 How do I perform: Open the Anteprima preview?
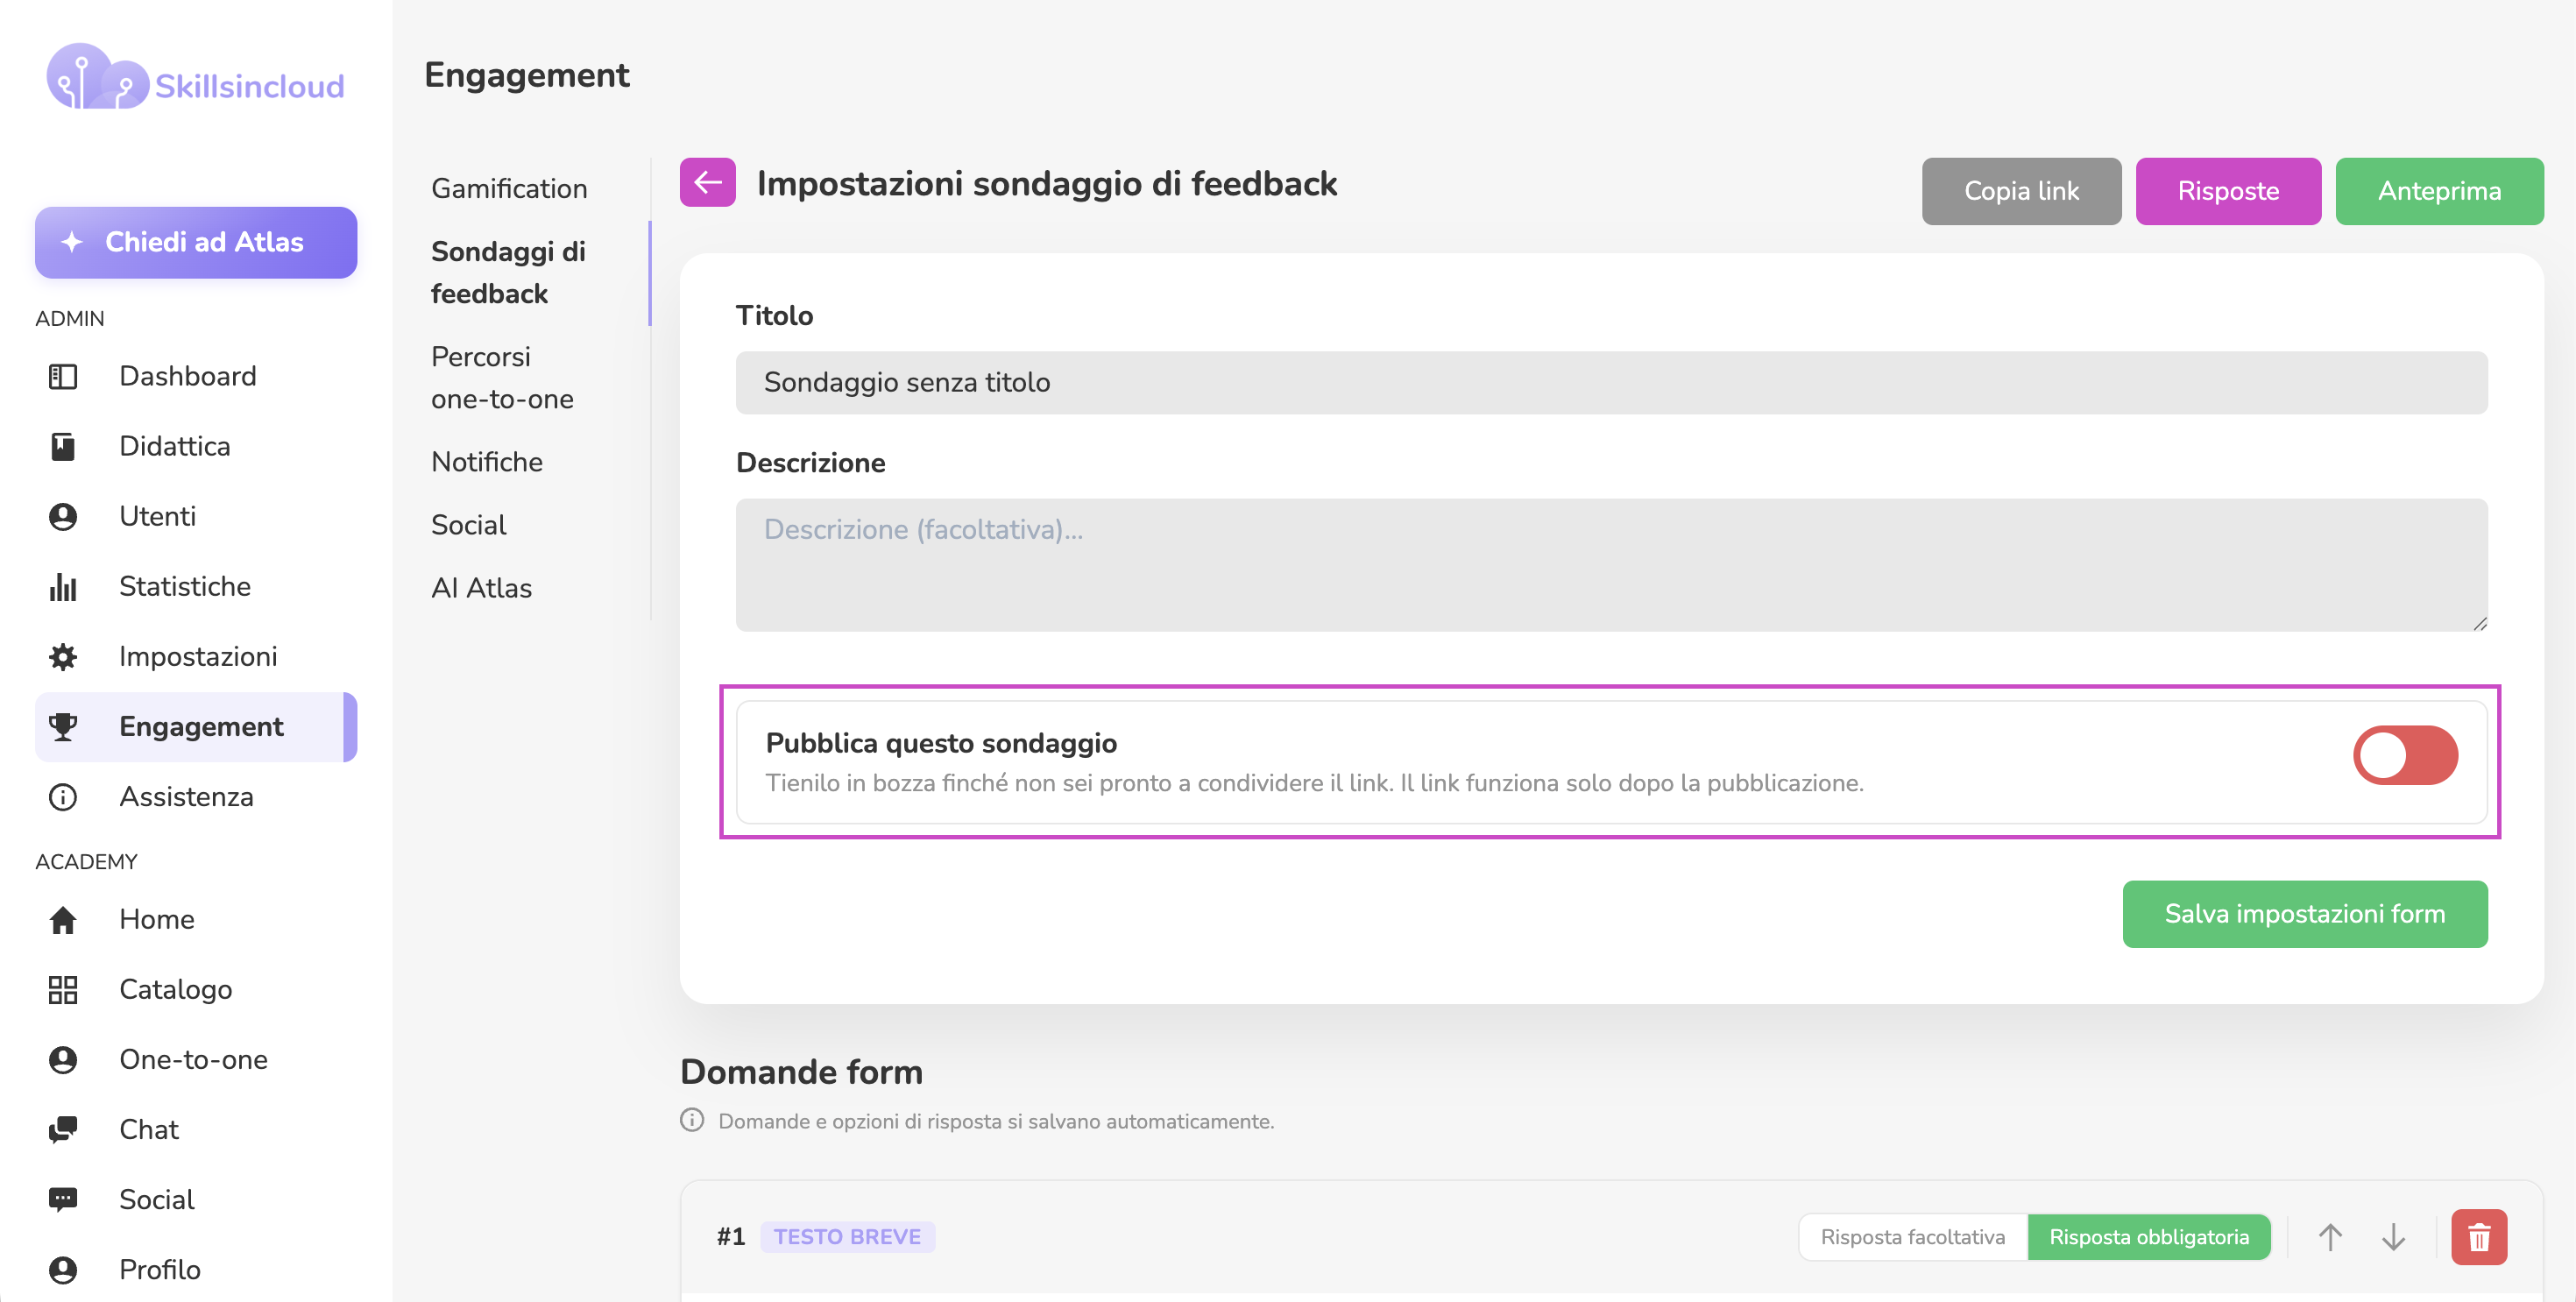[2439, 190]
